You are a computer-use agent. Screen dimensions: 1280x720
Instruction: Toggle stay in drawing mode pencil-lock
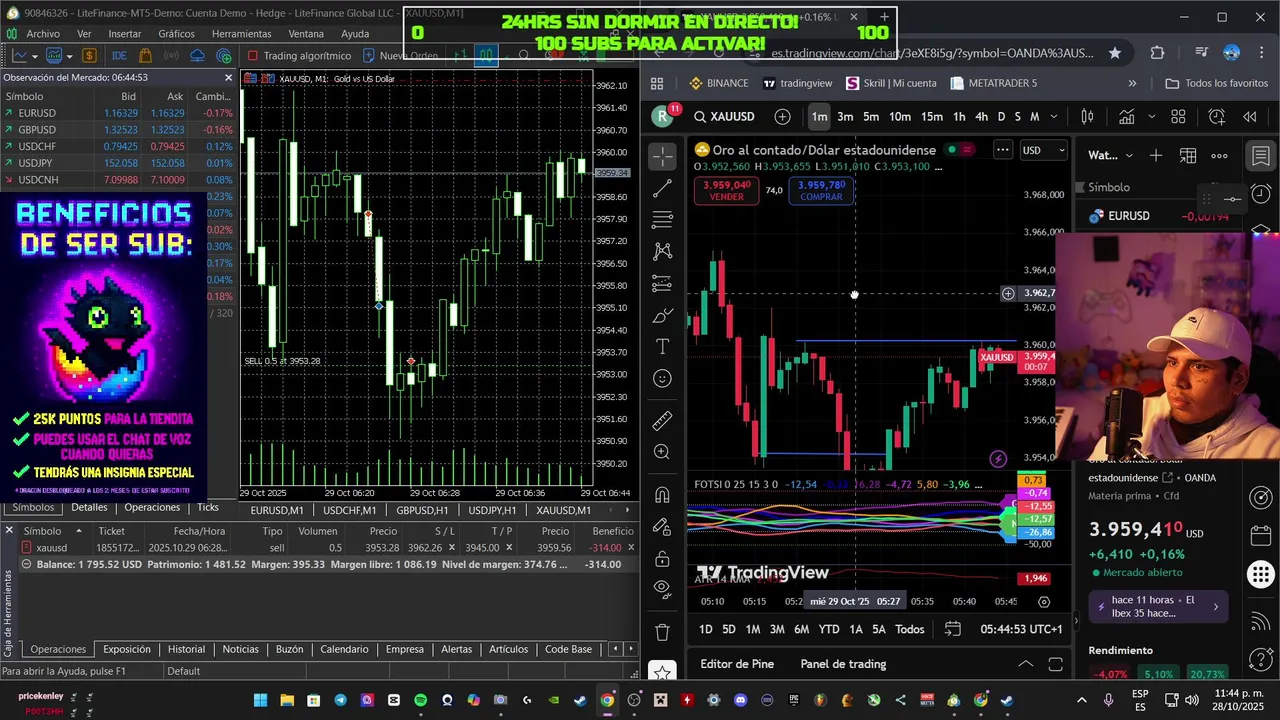(662, 527)
